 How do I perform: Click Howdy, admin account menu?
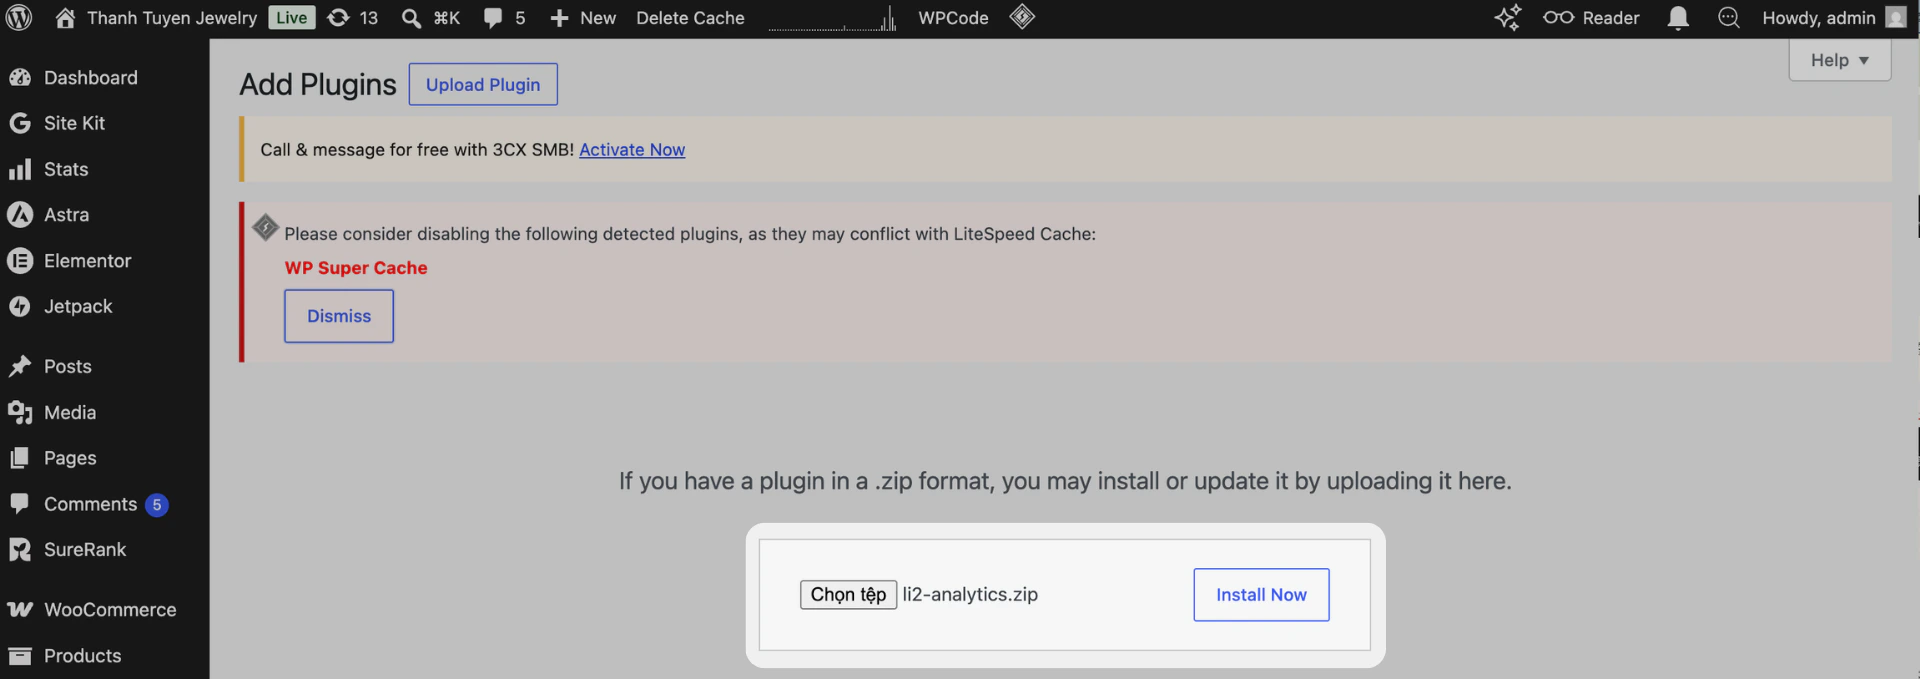[1818, 18]
